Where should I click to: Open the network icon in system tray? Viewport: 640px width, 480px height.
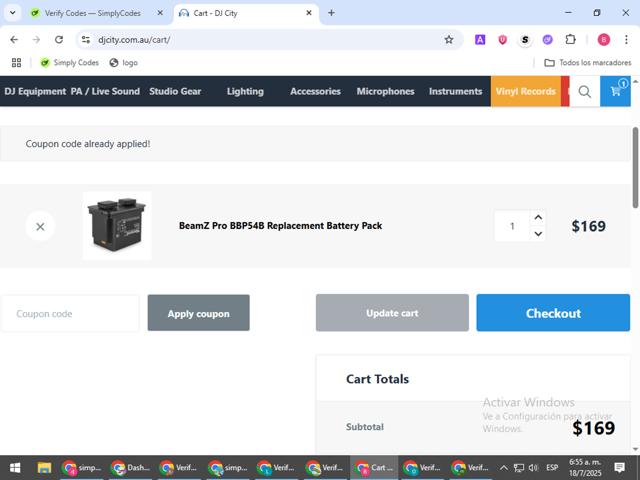(x=519, y=468)
